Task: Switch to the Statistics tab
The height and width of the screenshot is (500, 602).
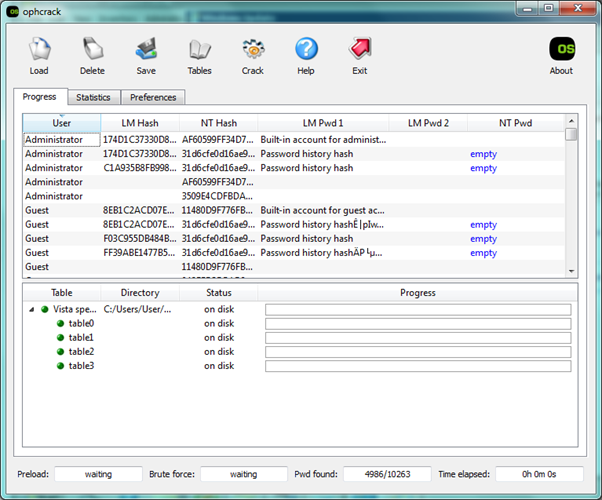Action: pyautogui.click(x=93, y=97)
